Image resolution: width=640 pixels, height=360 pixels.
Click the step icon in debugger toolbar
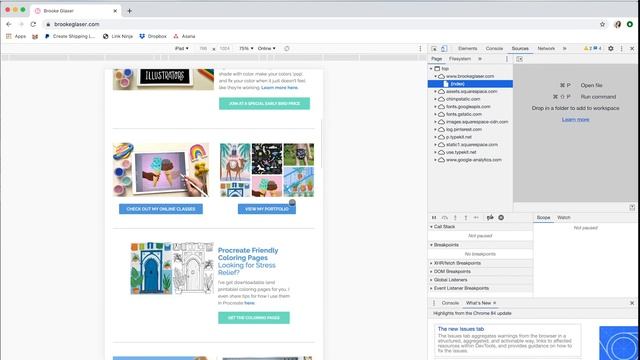(476, 218)
